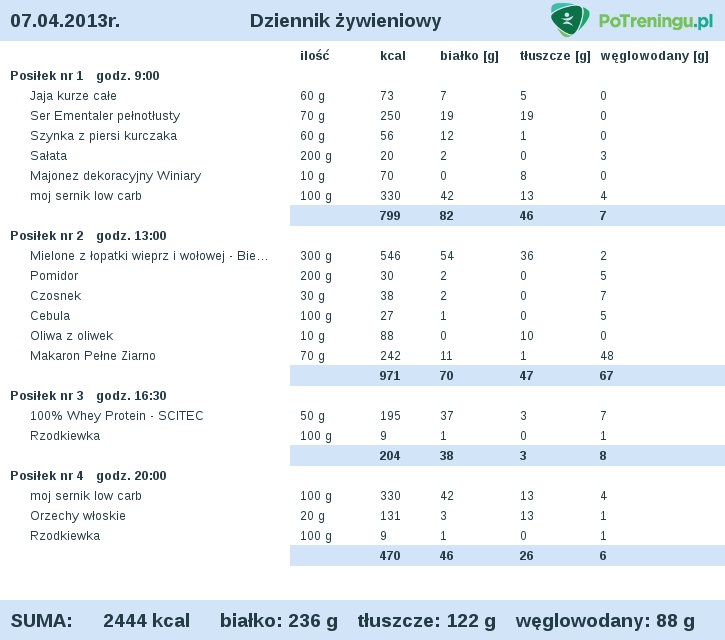Screen dimensions: 725x640
Task: Click Oliwa z oliwek kcal value 88
Action: tap(387, 336)
